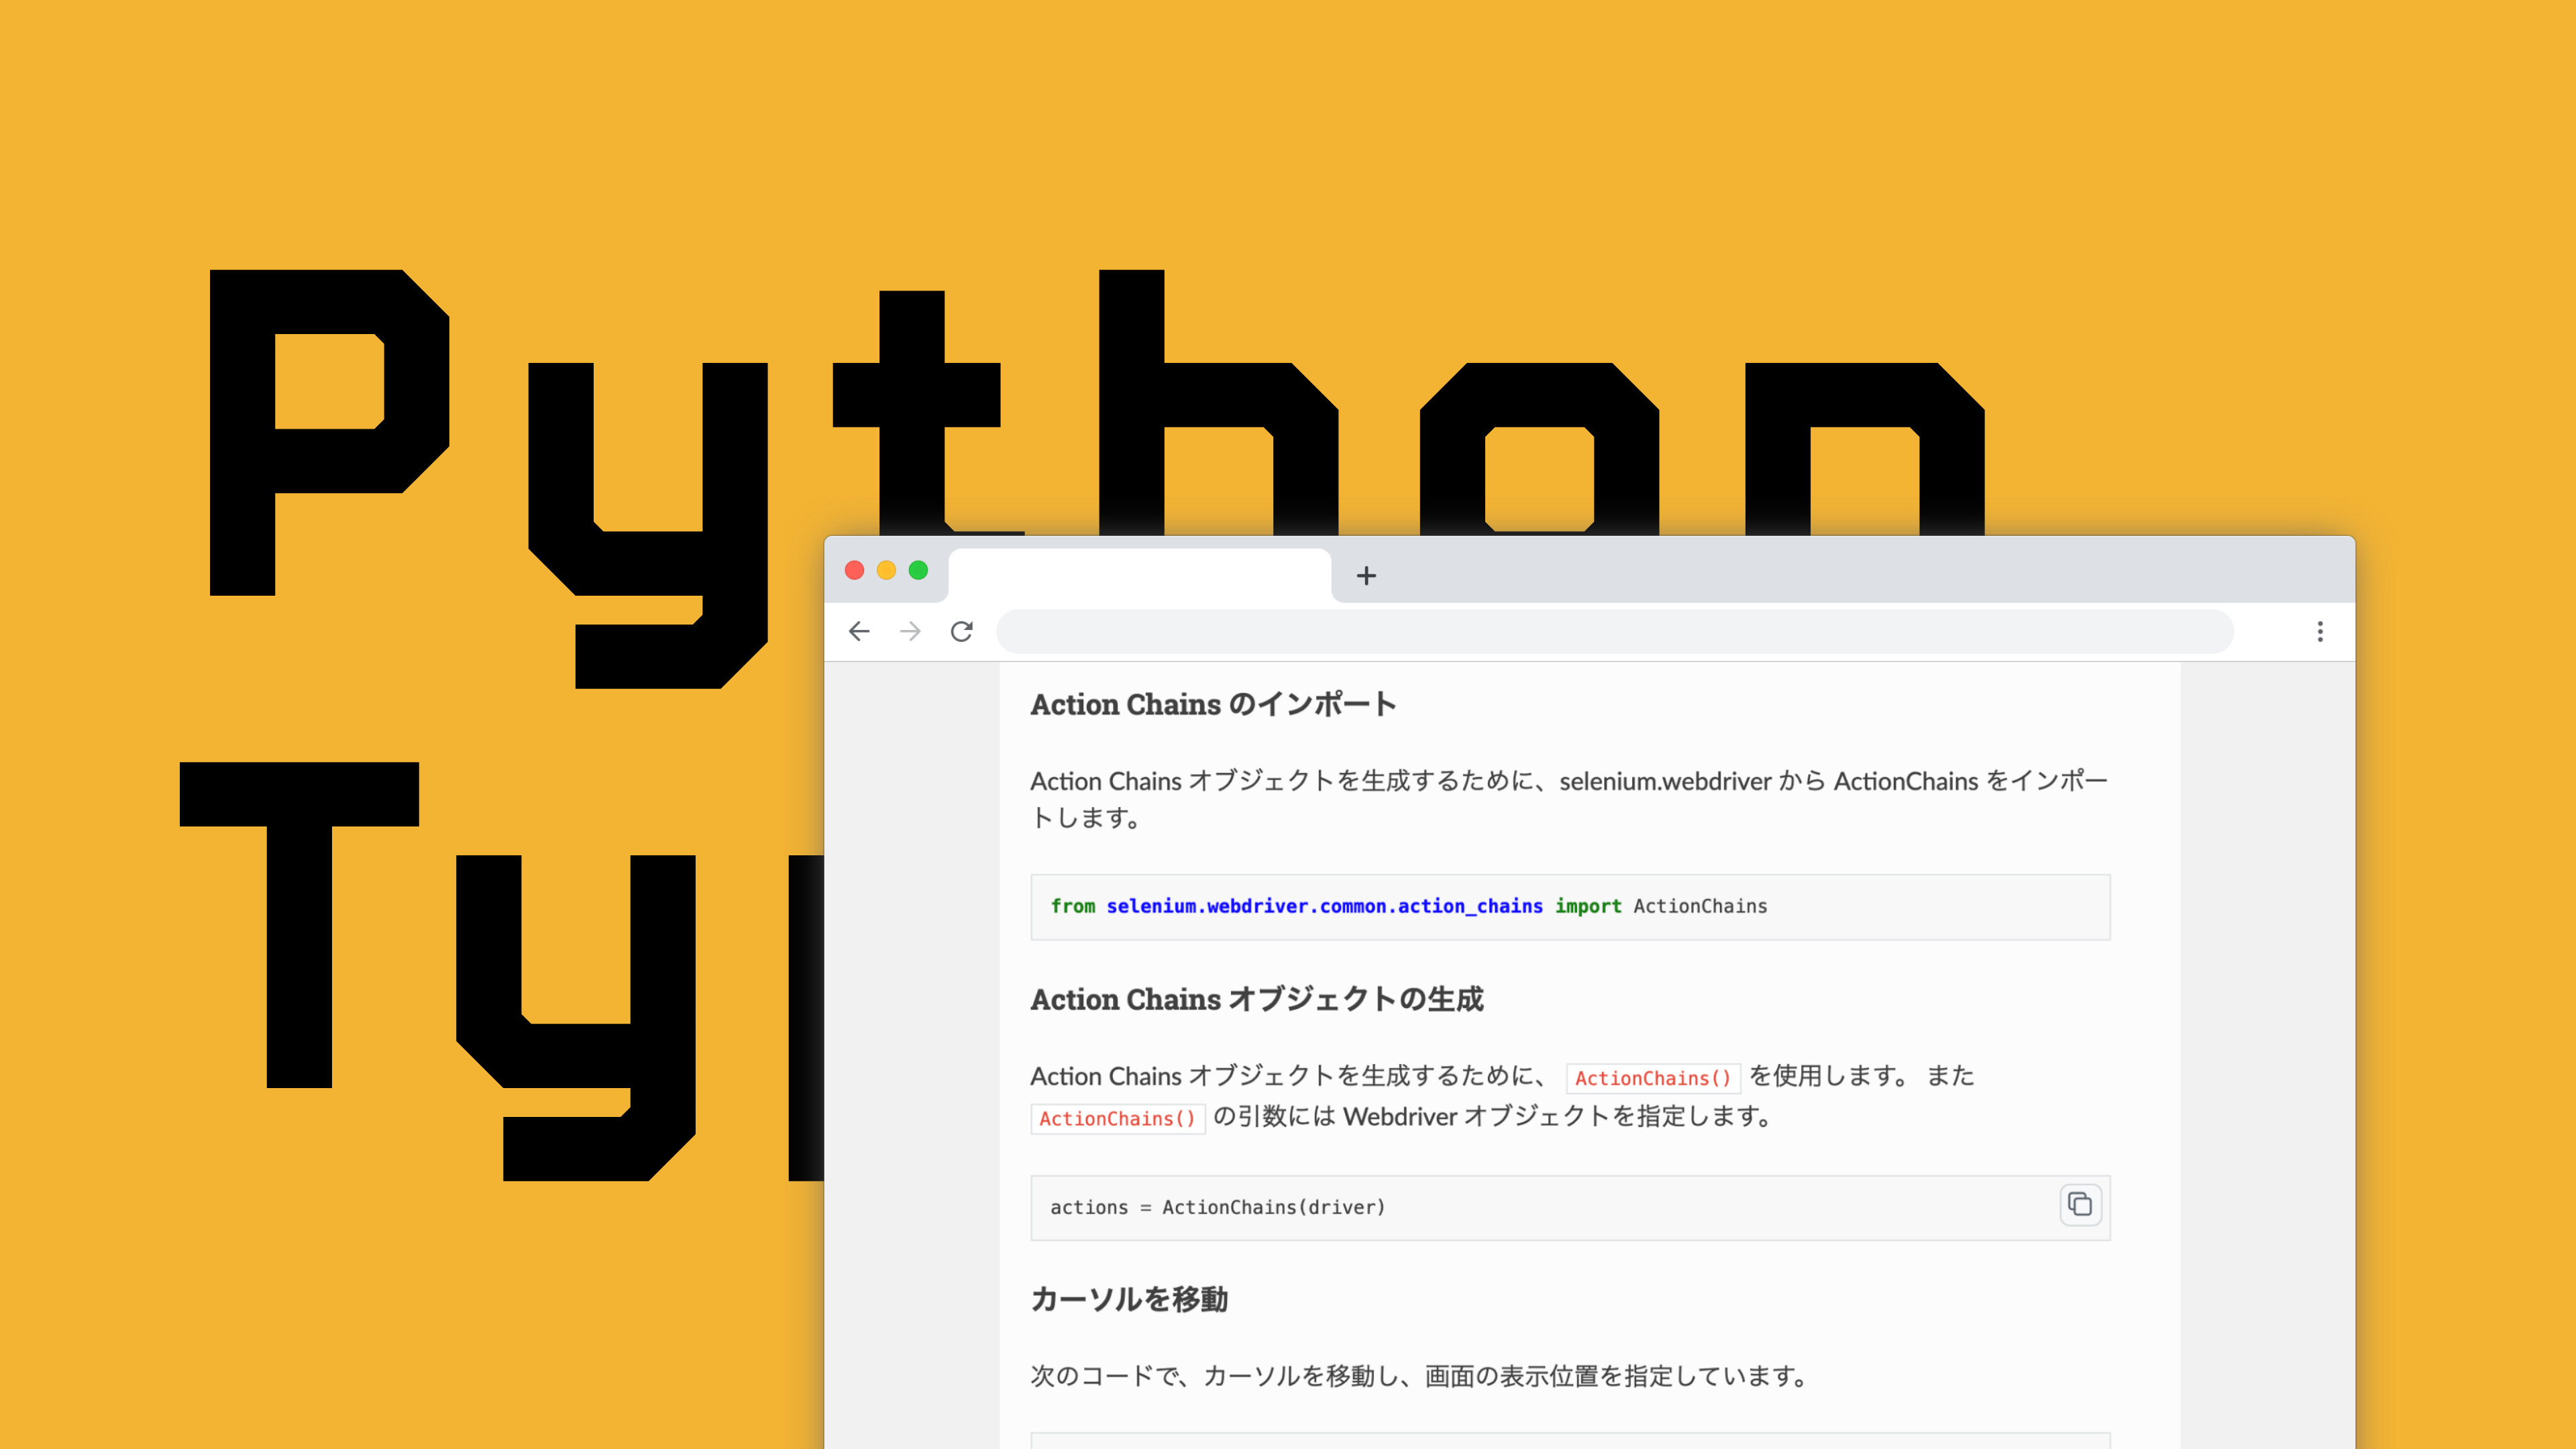This screenshot has width=2576, height=1449.
Task: Click the カーソルを移動 heading
Action: click(1129, 1299)
